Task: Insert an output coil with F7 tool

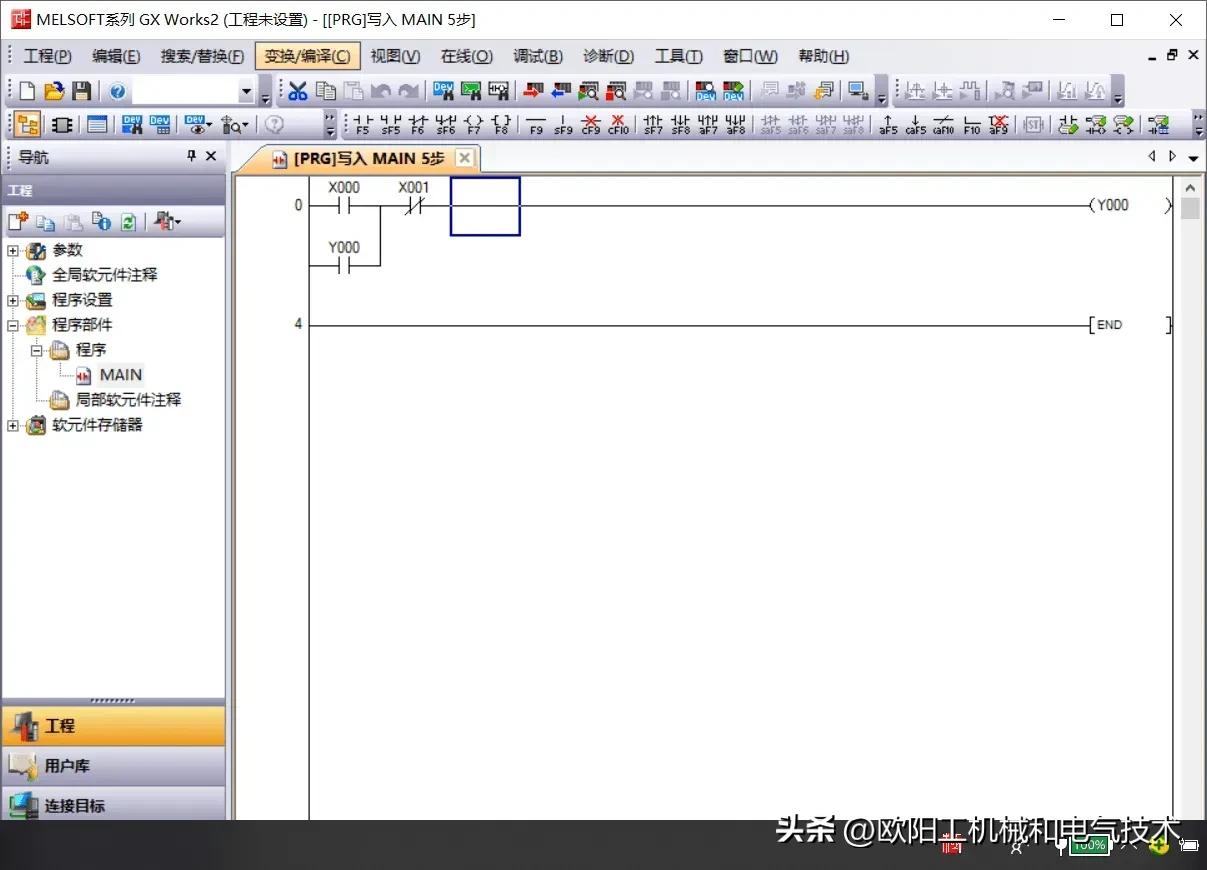Action: click(473, 125)
